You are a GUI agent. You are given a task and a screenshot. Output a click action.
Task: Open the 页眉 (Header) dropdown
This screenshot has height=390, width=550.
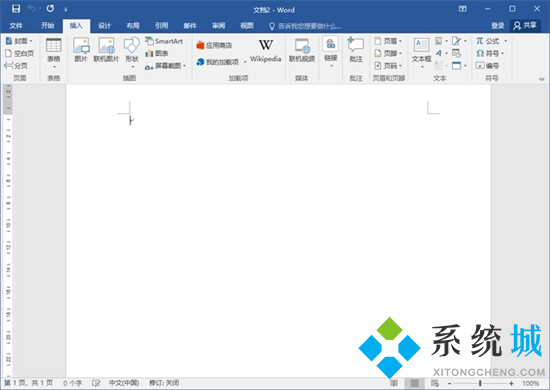pyautogui.click(x=388, y=41)
